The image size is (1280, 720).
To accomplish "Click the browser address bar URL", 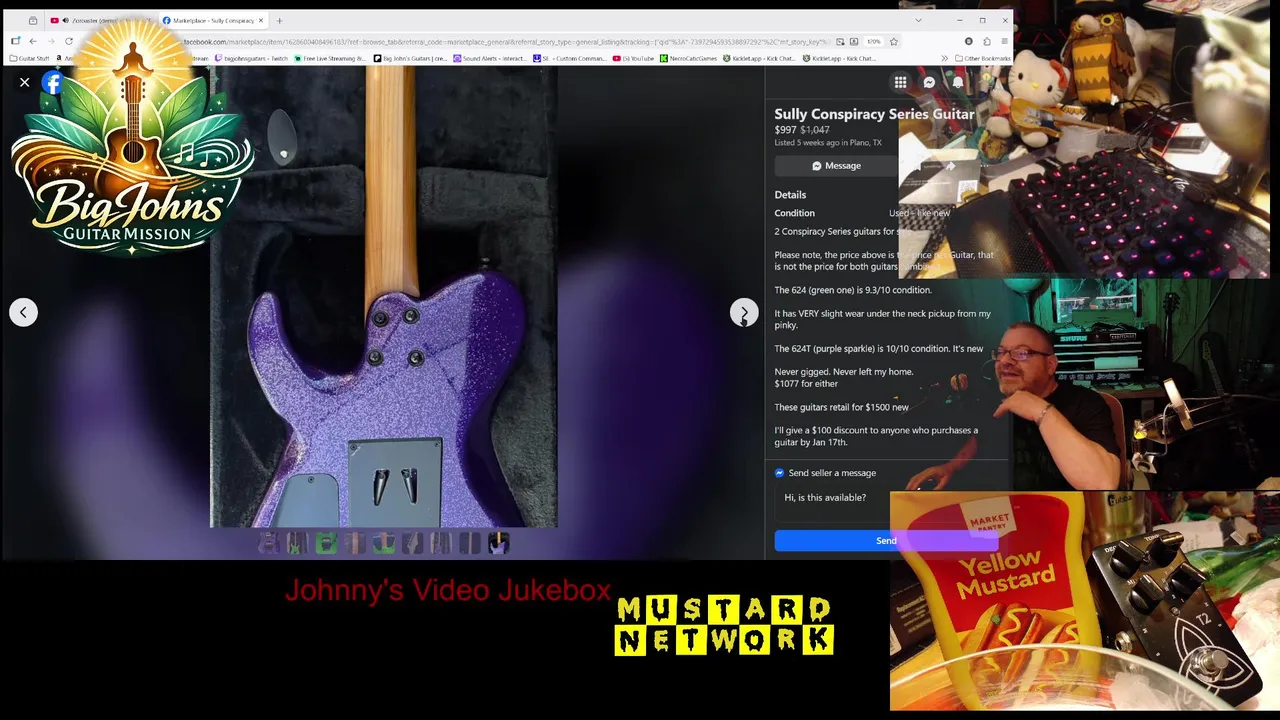I will tap(505, 41).
